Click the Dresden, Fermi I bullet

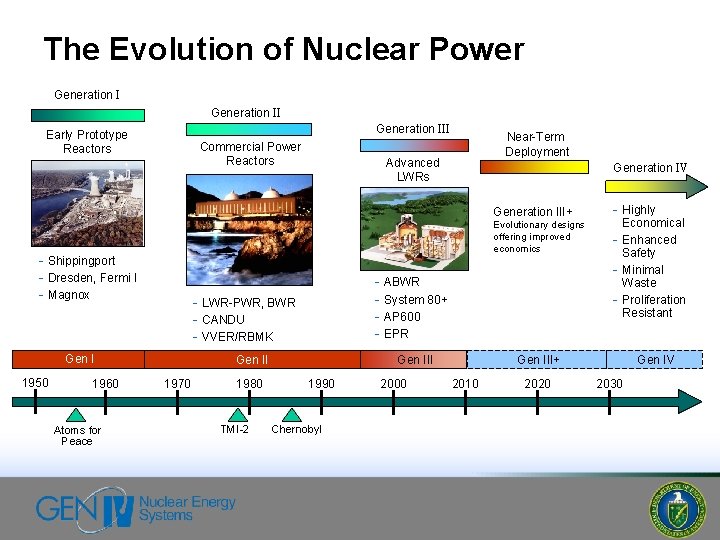point(88,278)
